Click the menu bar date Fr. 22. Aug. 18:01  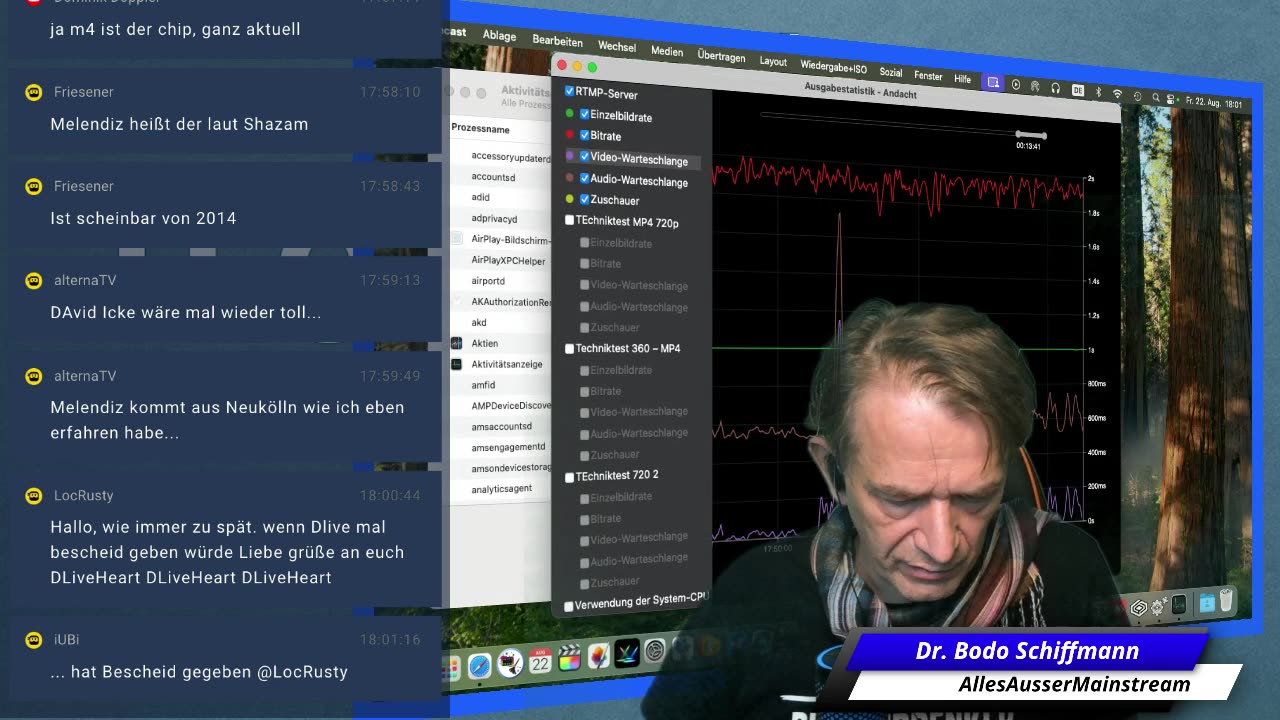click(x=1213, y=102)
